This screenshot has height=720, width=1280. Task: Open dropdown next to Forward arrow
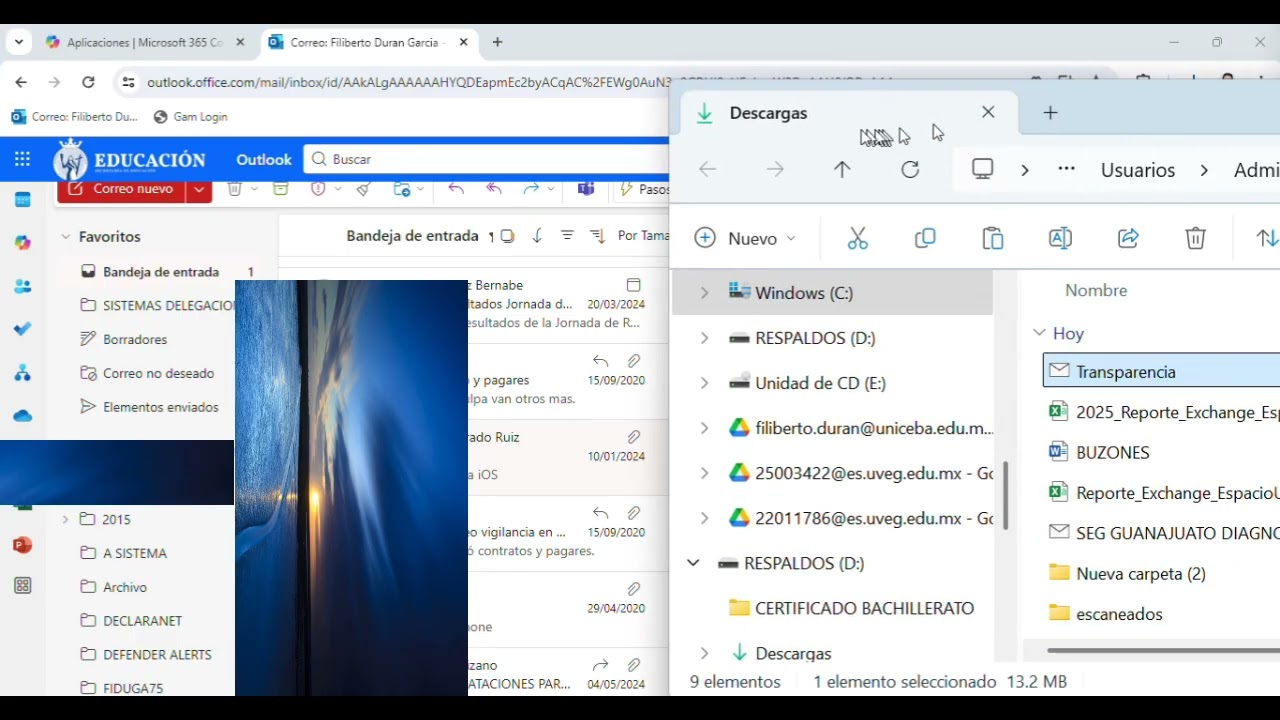[x=551, y=189]
